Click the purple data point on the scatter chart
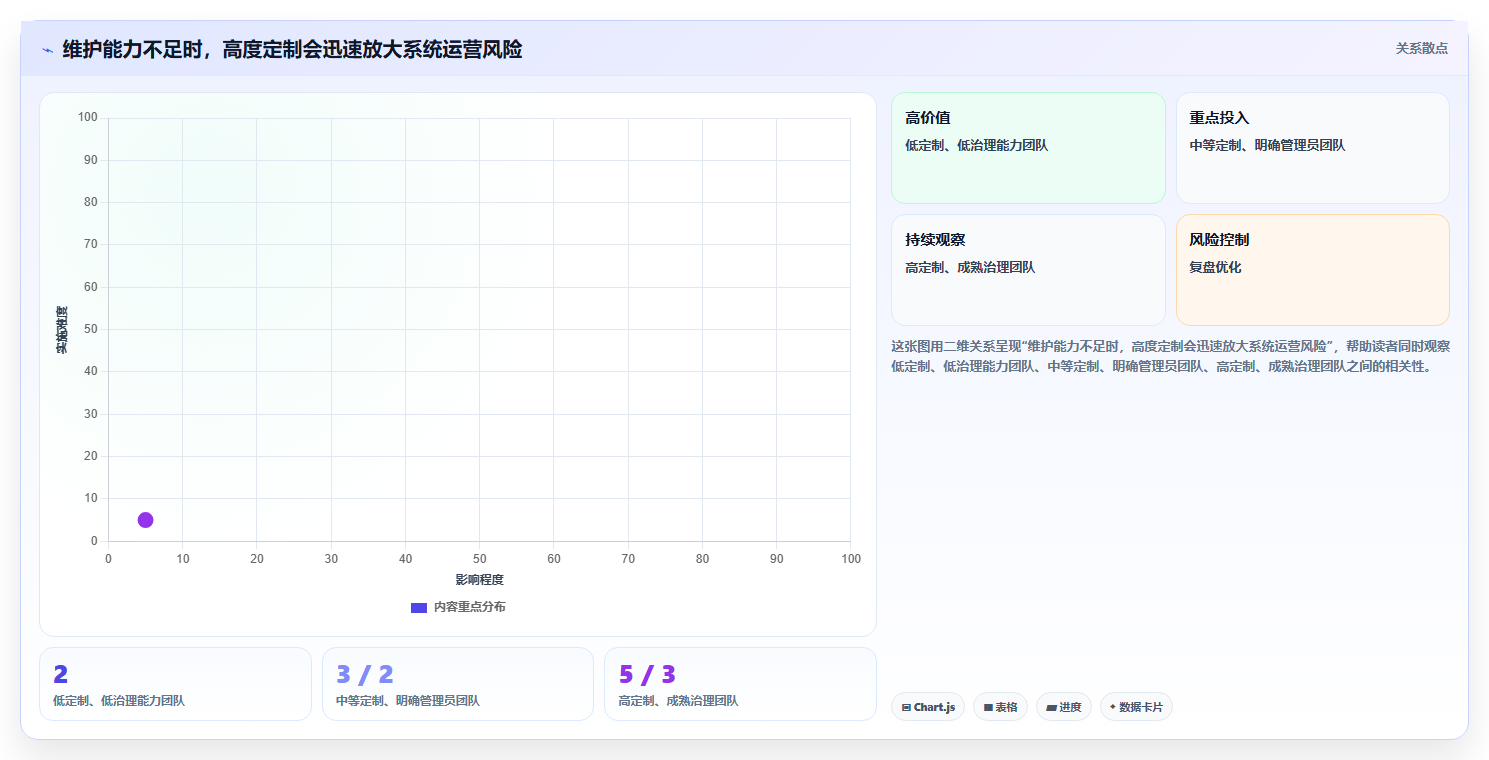This screenshot has height=760, width=1489. (x=145, y=520)
